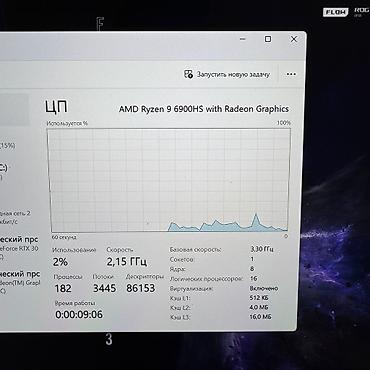This screenshot has height=370, width=370.
Task: Click the ЦП heading
Action: (x=56, y=107)
